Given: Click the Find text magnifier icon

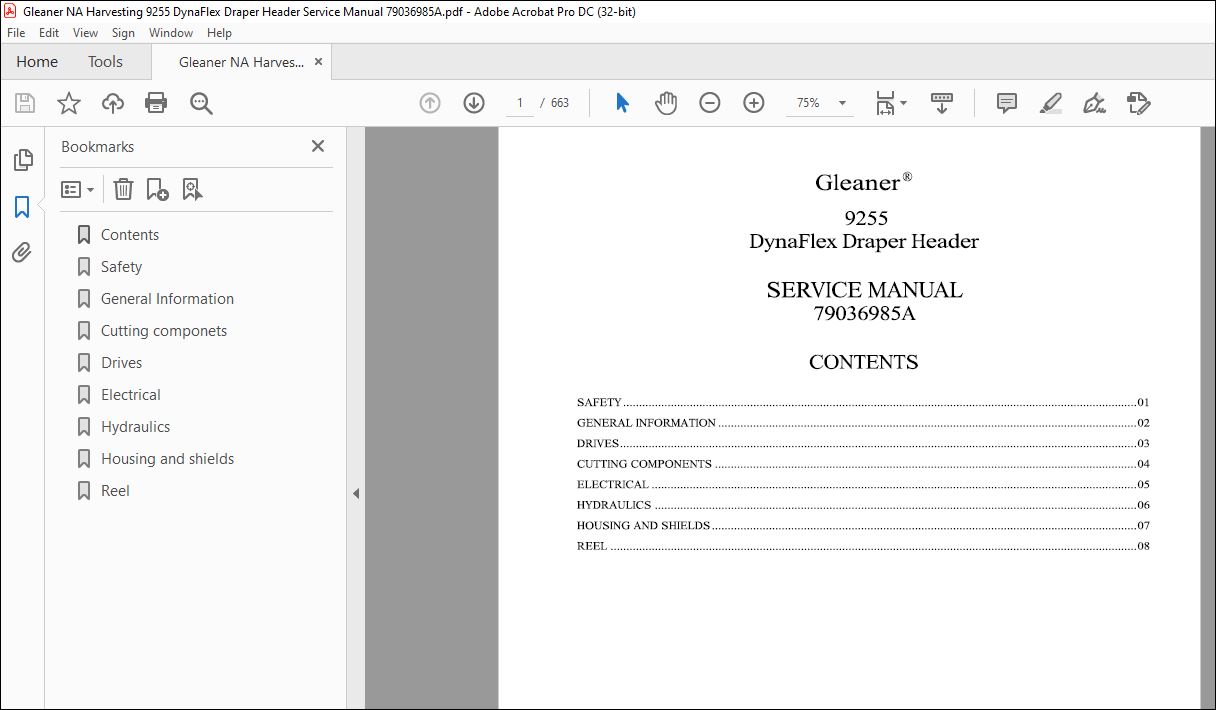Looking at the screenshot, I should pos(201,103).
